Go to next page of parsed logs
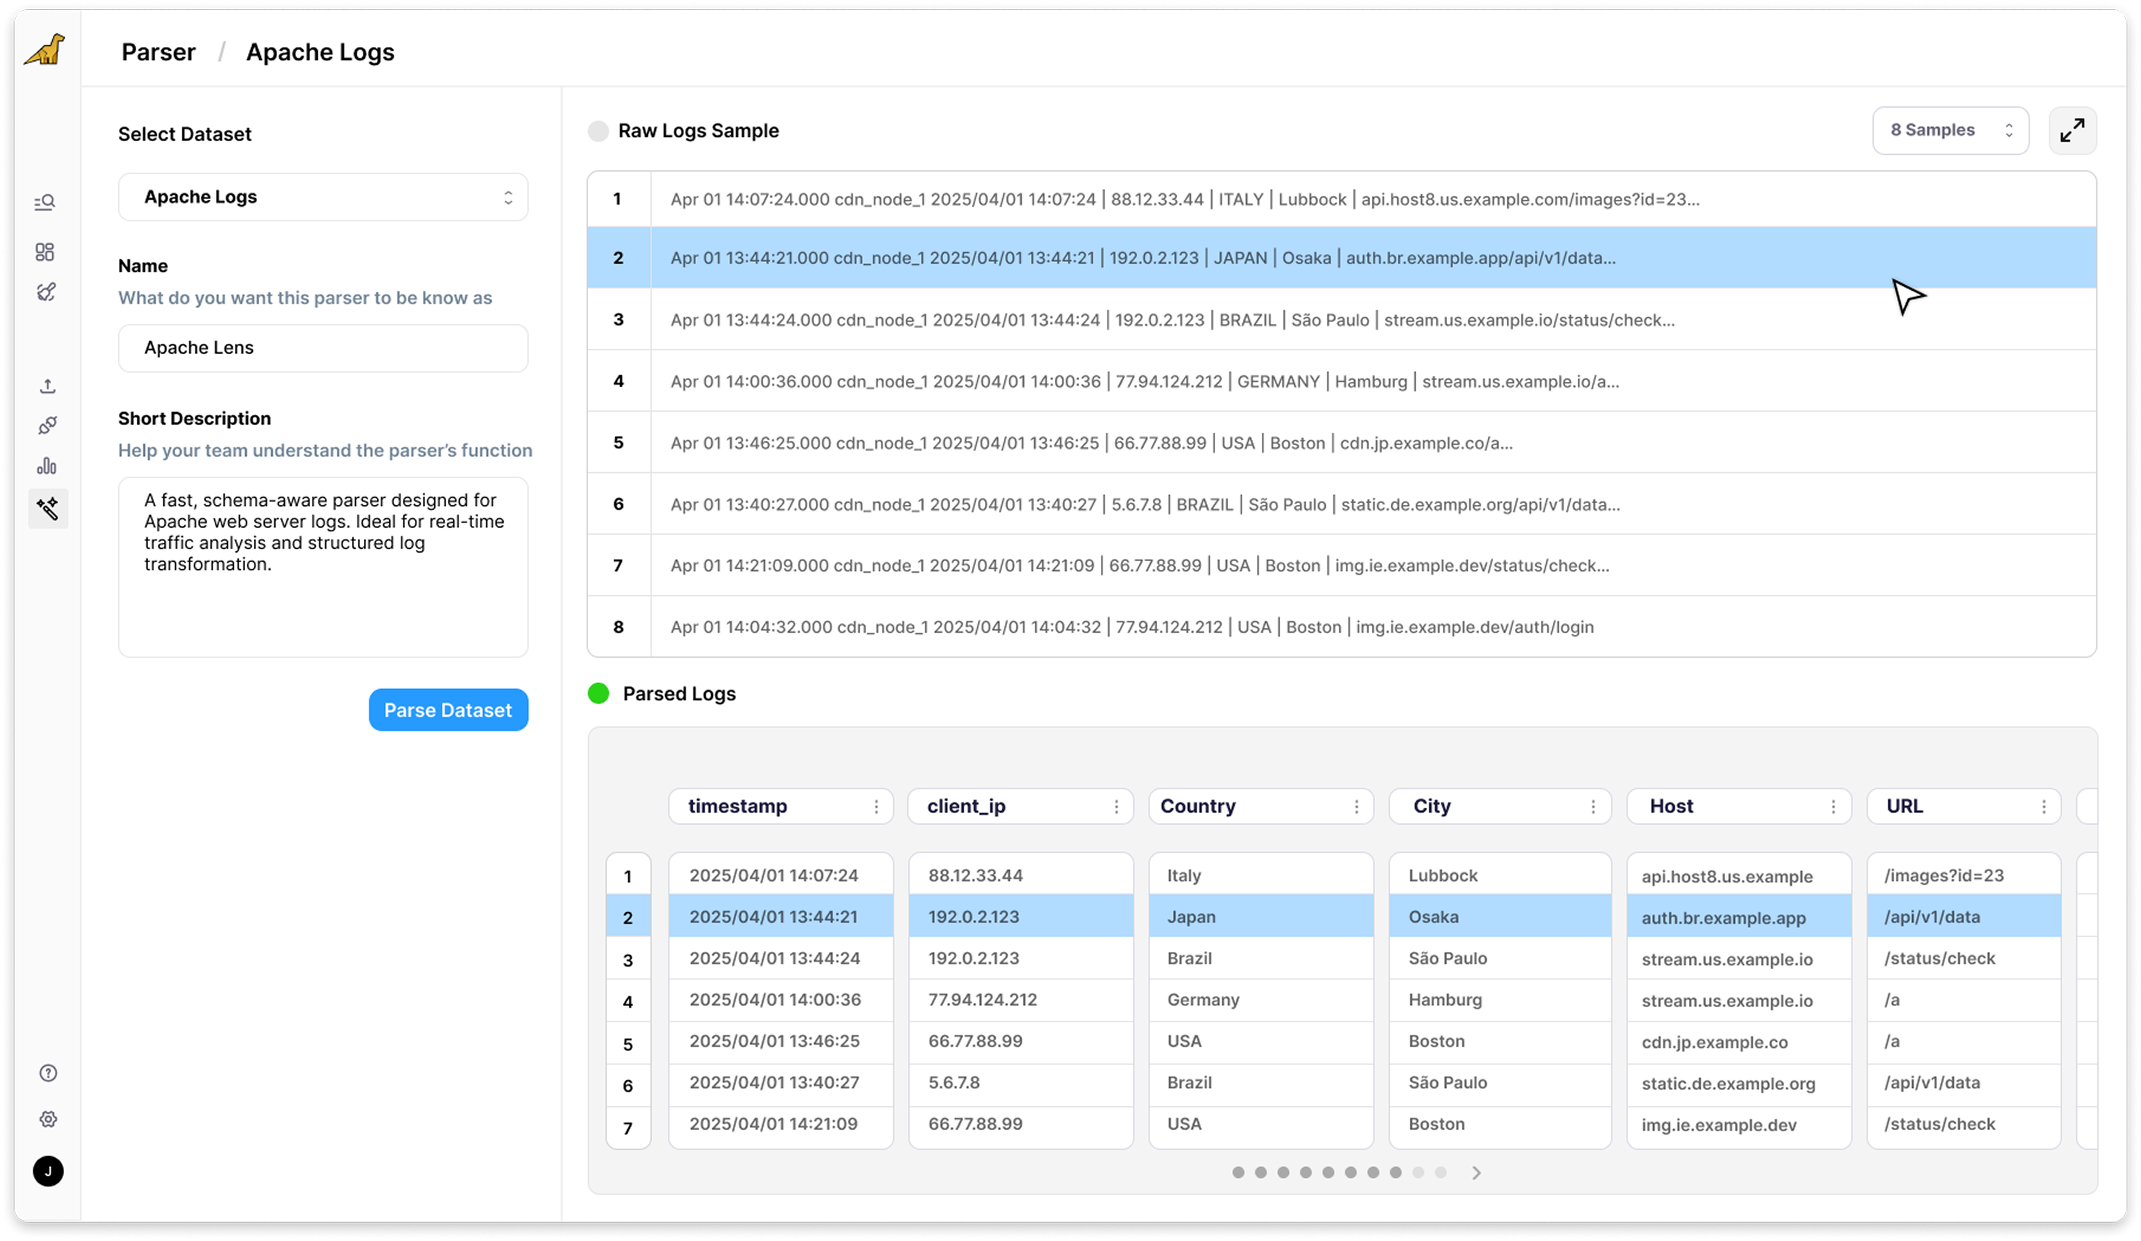Viewport: 2141px width, 1241px height. tap(1477, 1172)
